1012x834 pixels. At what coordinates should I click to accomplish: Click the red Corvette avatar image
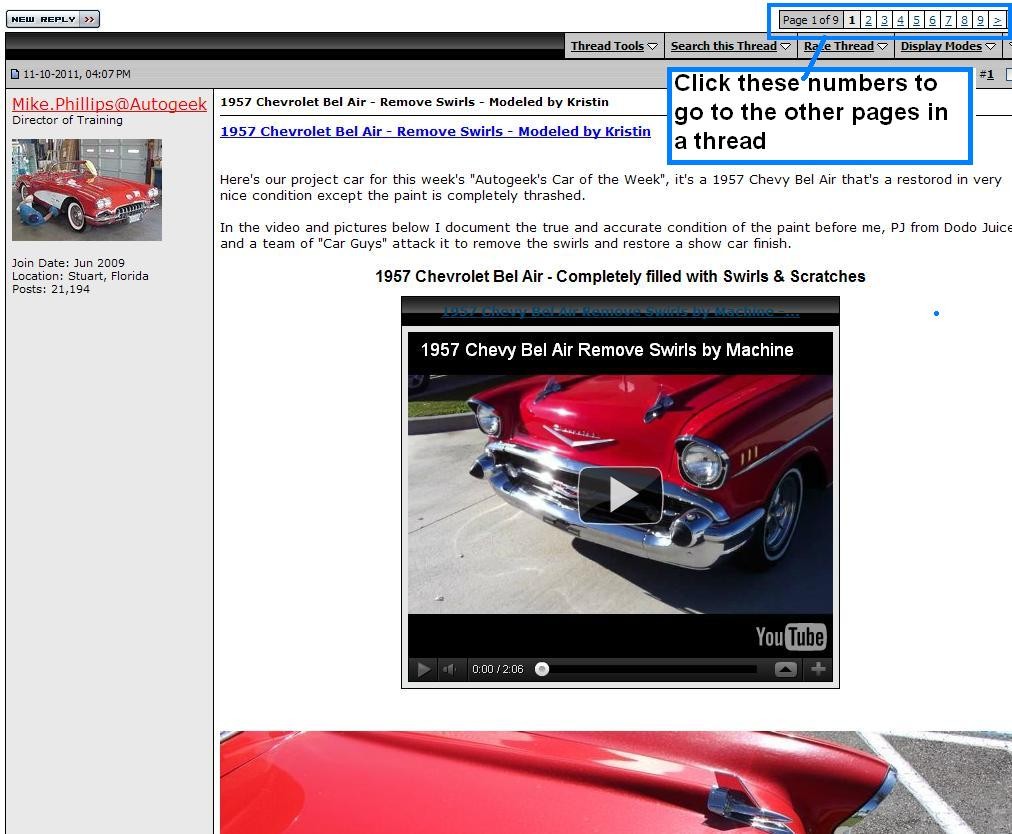tap(86, 190)
